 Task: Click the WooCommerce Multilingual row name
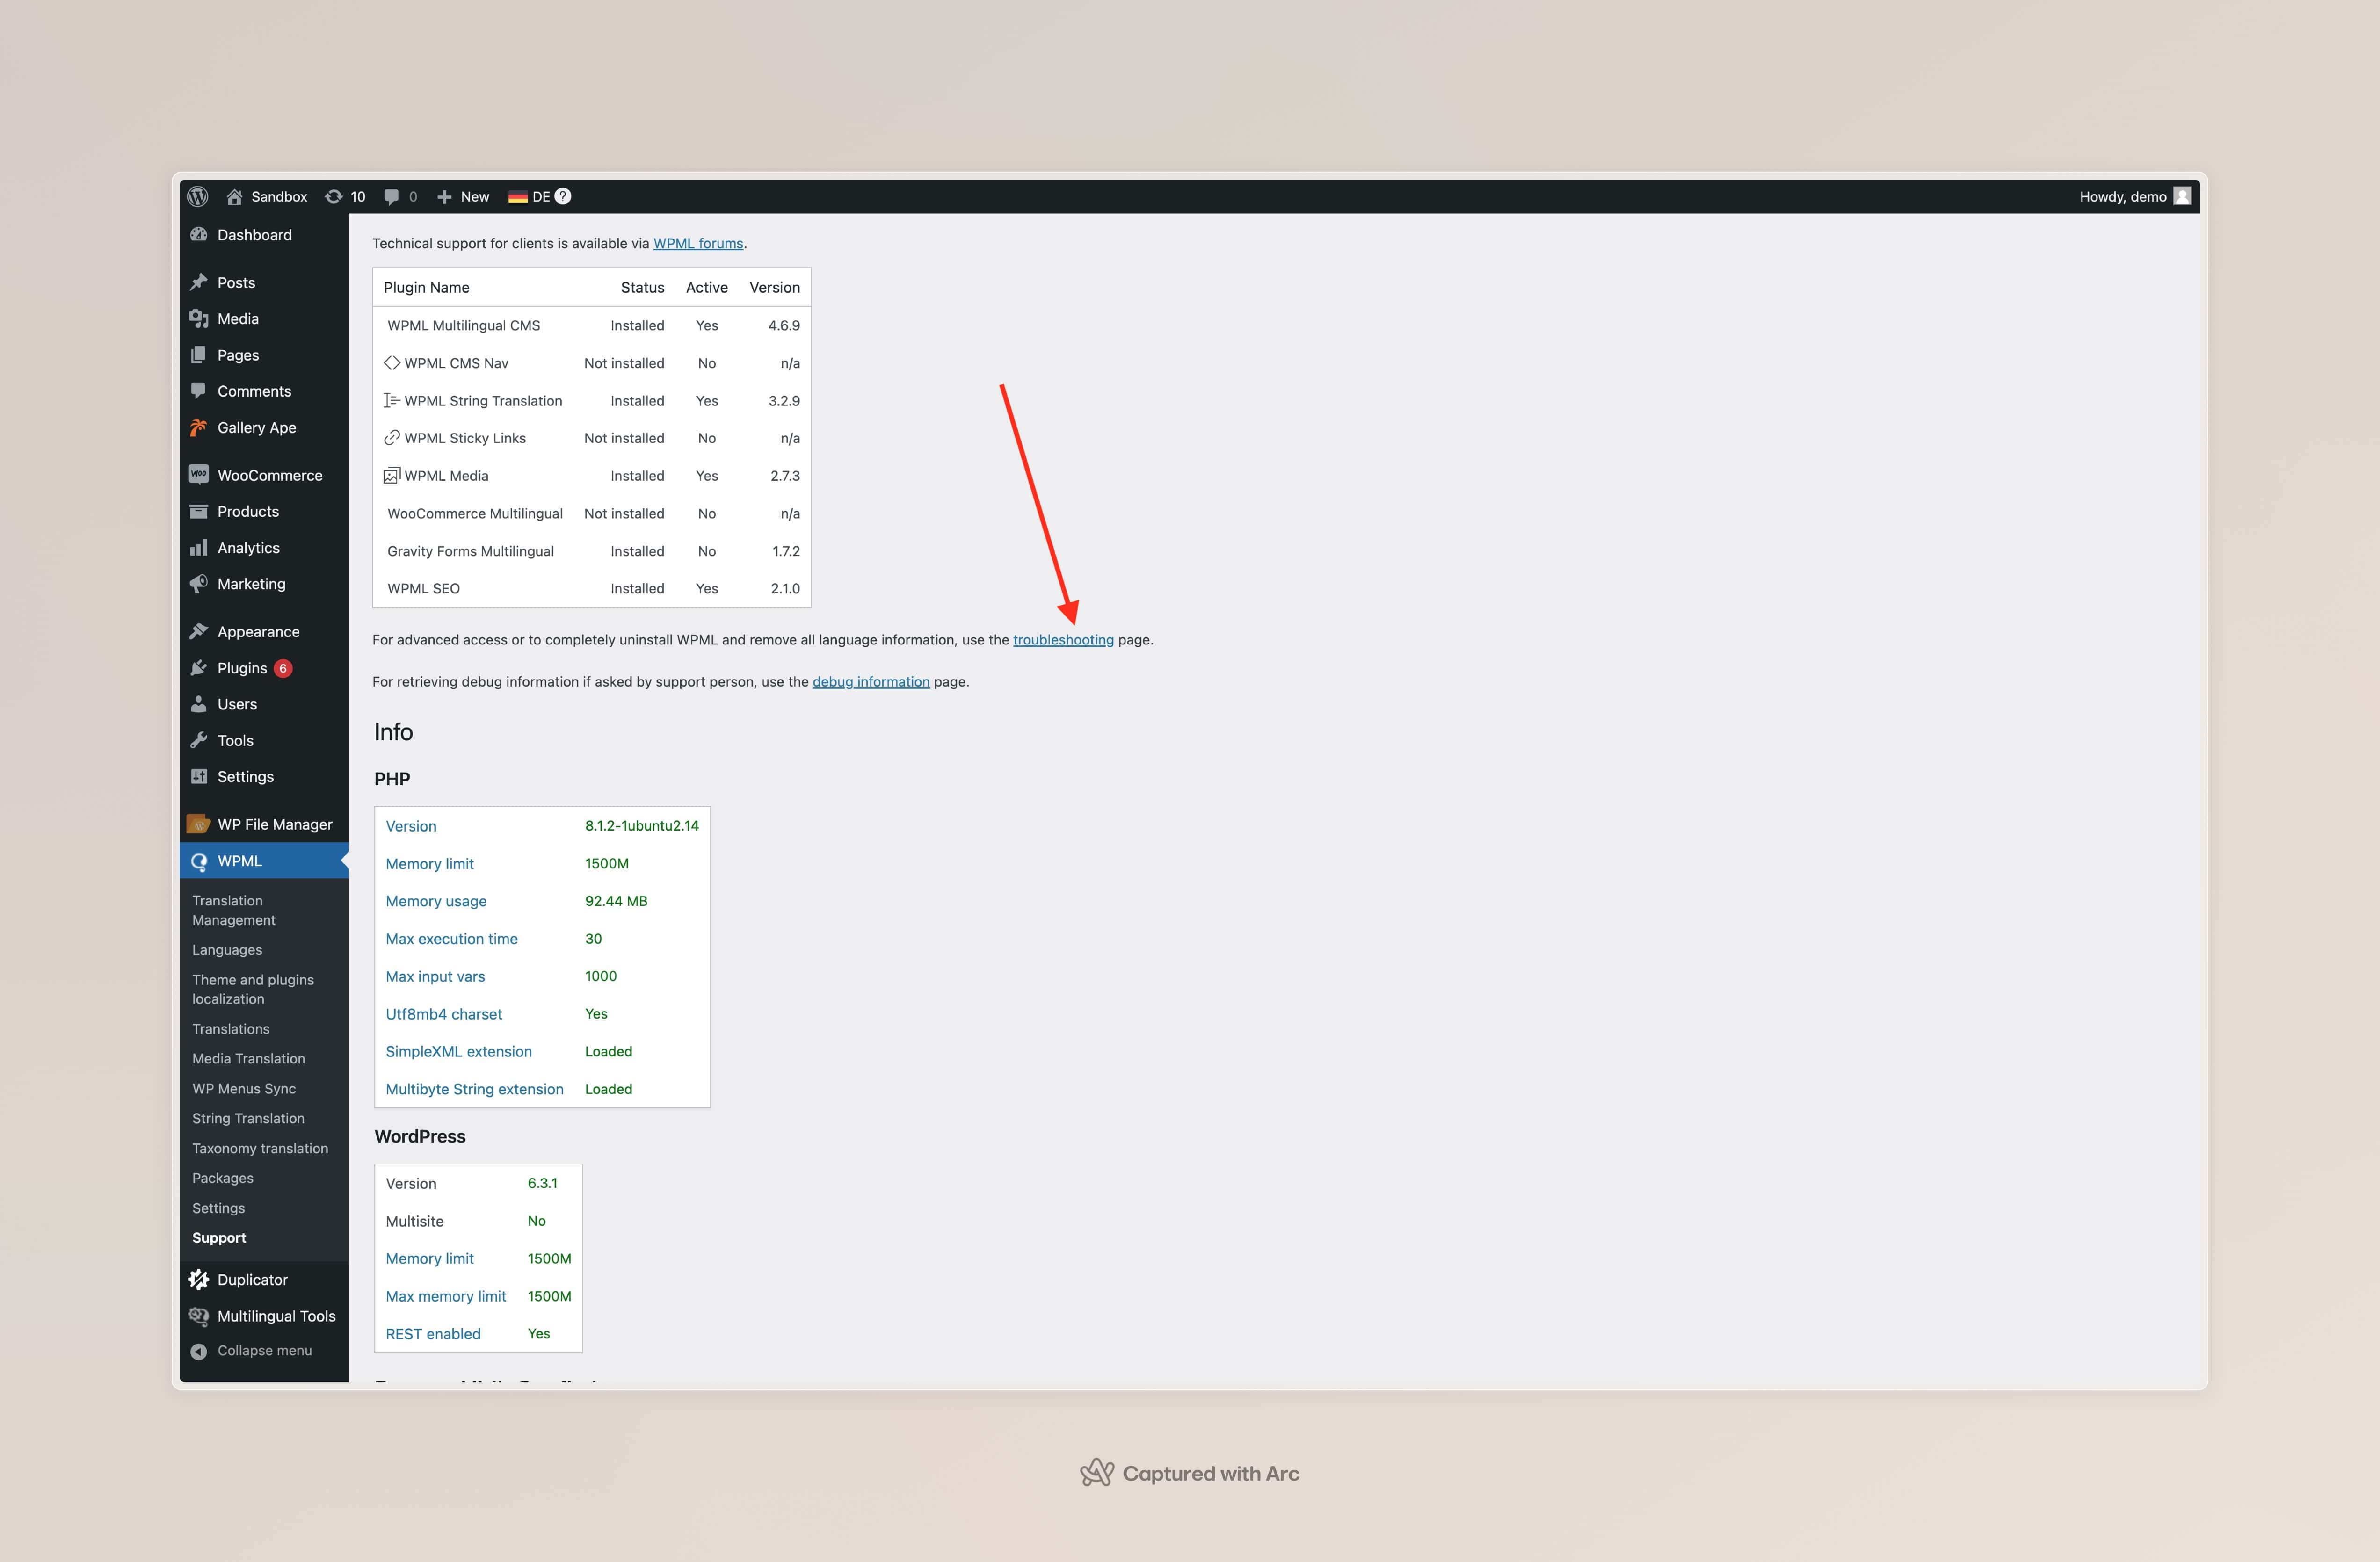point(475,513)
